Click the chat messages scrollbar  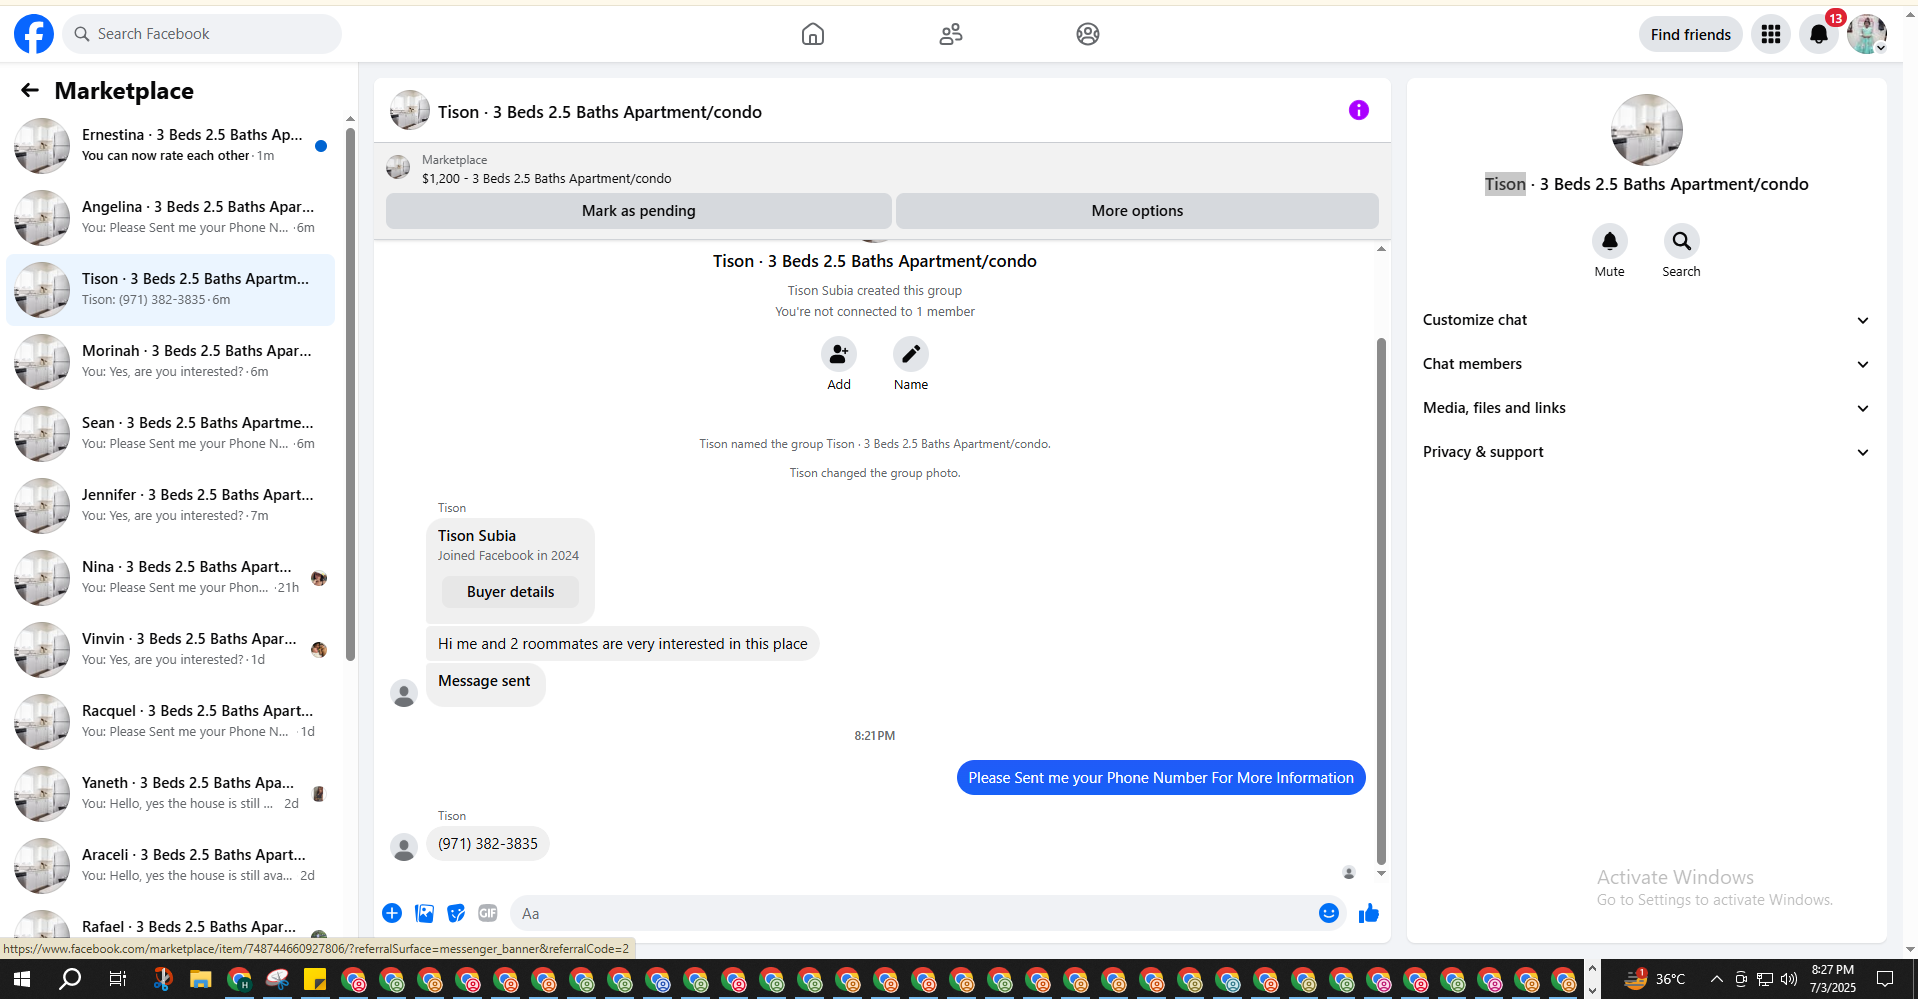click(x=1381, y=600)
